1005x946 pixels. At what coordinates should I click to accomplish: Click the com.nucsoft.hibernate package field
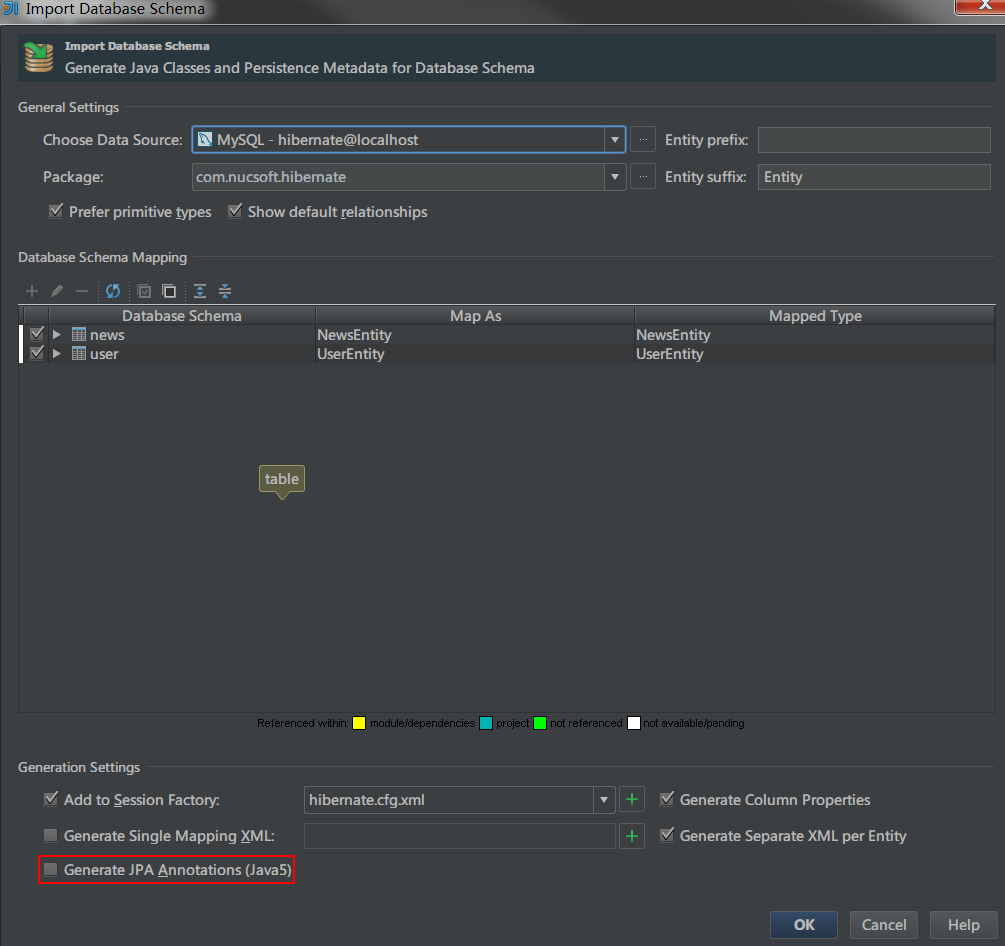click(398, 177)
